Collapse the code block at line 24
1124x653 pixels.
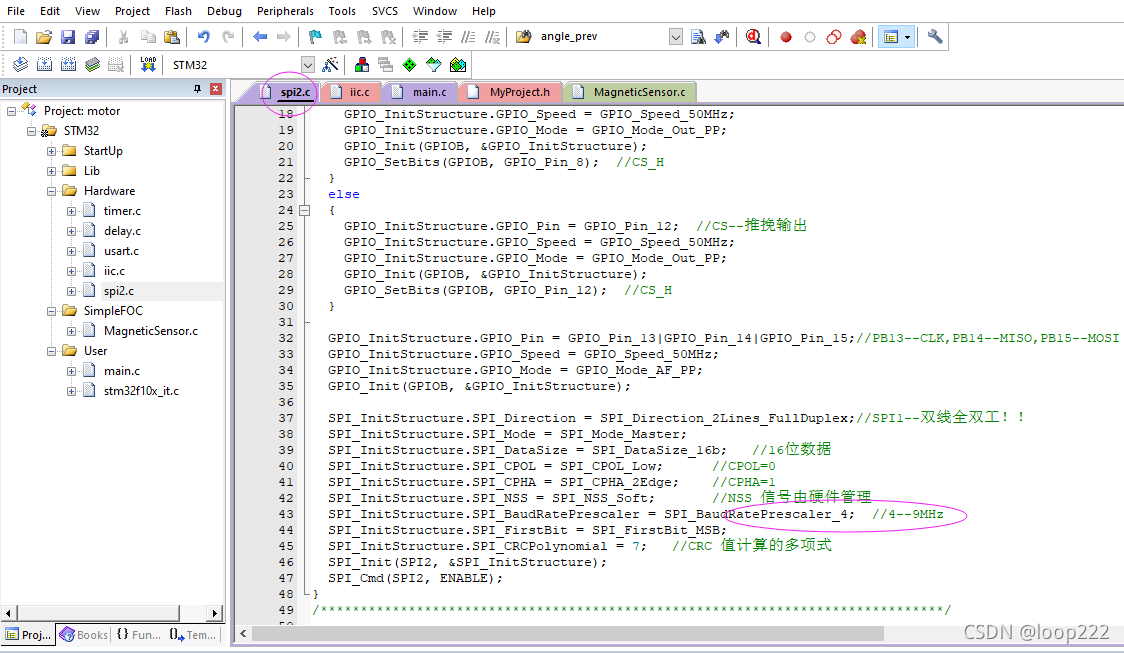305,210
